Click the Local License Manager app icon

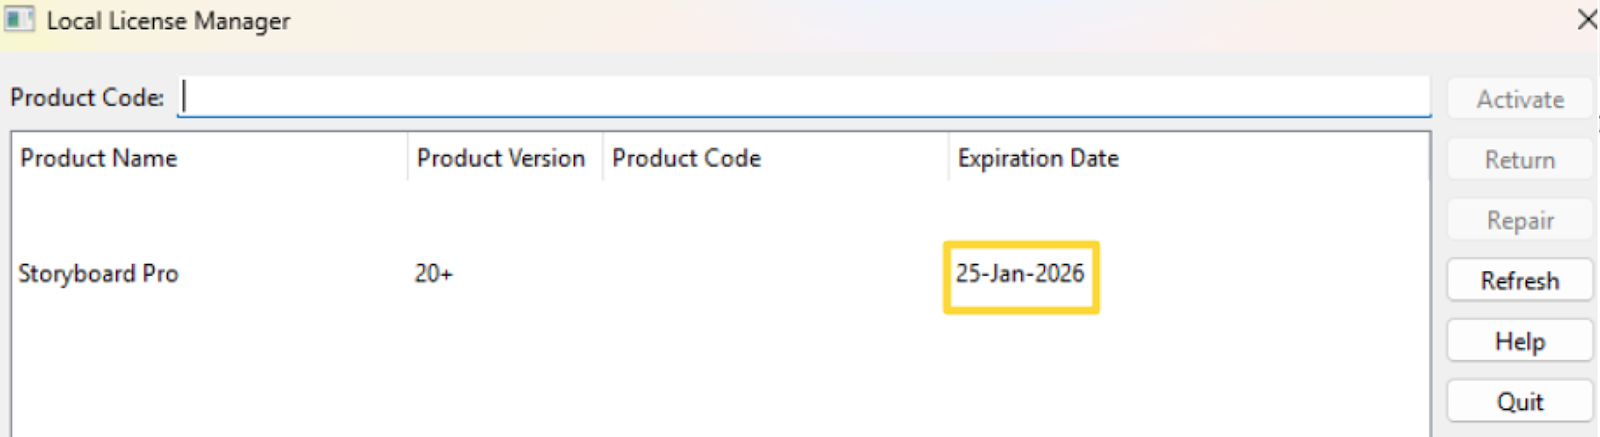[x=19, y=19]
